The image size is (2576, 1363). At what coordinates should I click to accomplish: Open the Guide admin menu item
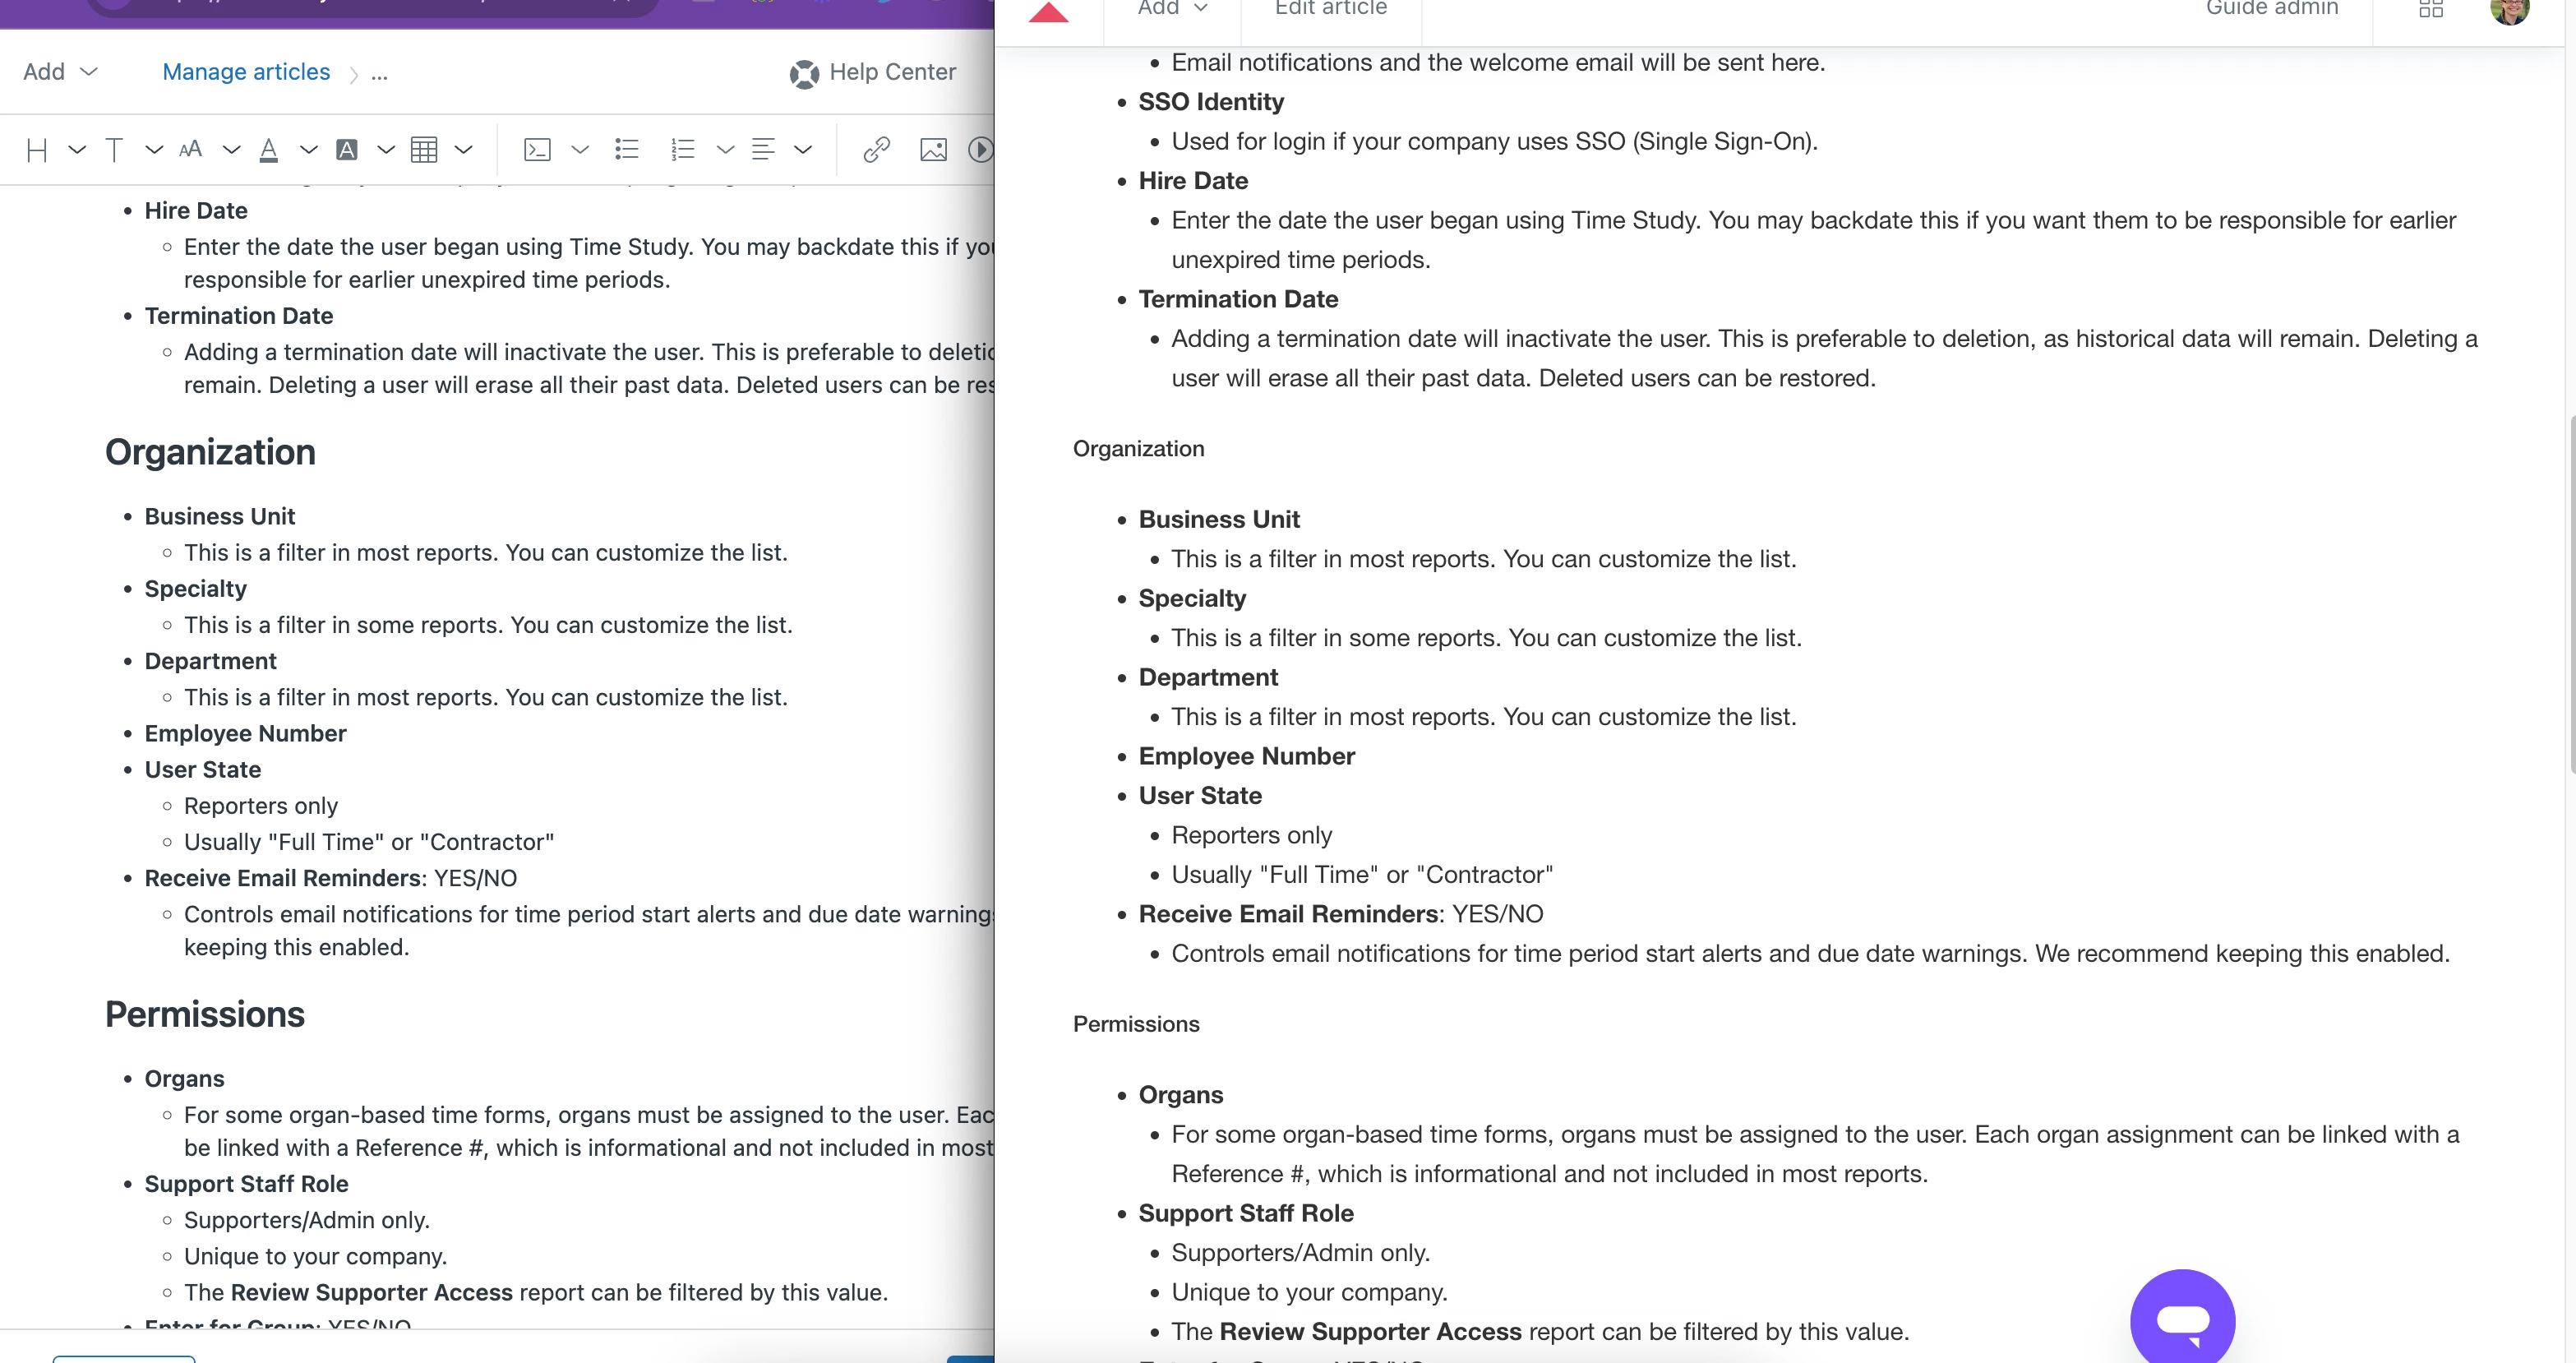2271,9
